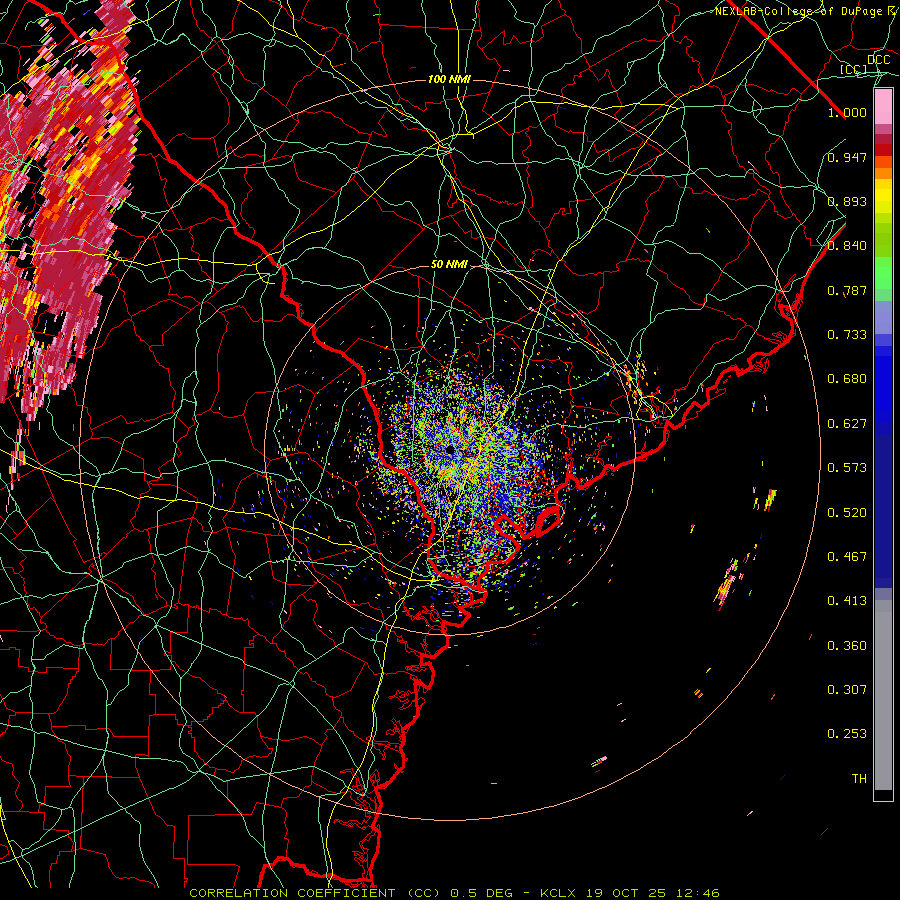The height and width of the screenshot is (900, 900).
Task: Click the 1.000 legend value
Action: (847, 112)
